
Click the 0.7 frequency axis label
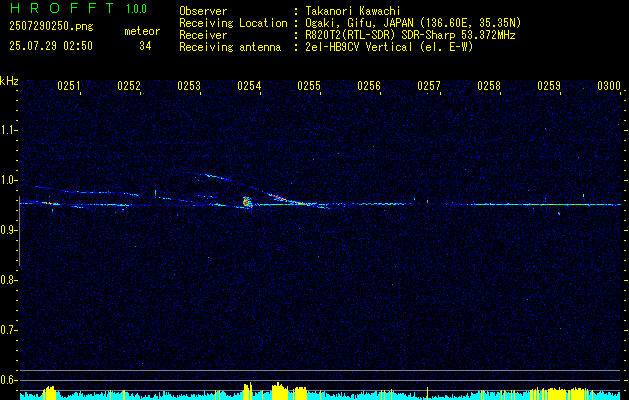pyautogui.click(x=8, y=330)
